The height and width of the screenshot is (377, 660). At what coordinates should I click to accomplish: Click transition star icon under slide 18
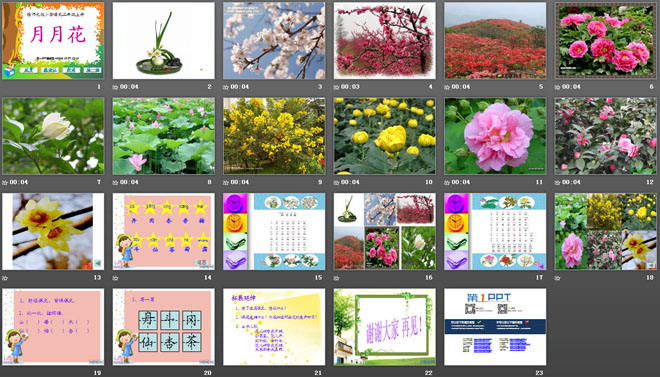[x=557, y=278]
